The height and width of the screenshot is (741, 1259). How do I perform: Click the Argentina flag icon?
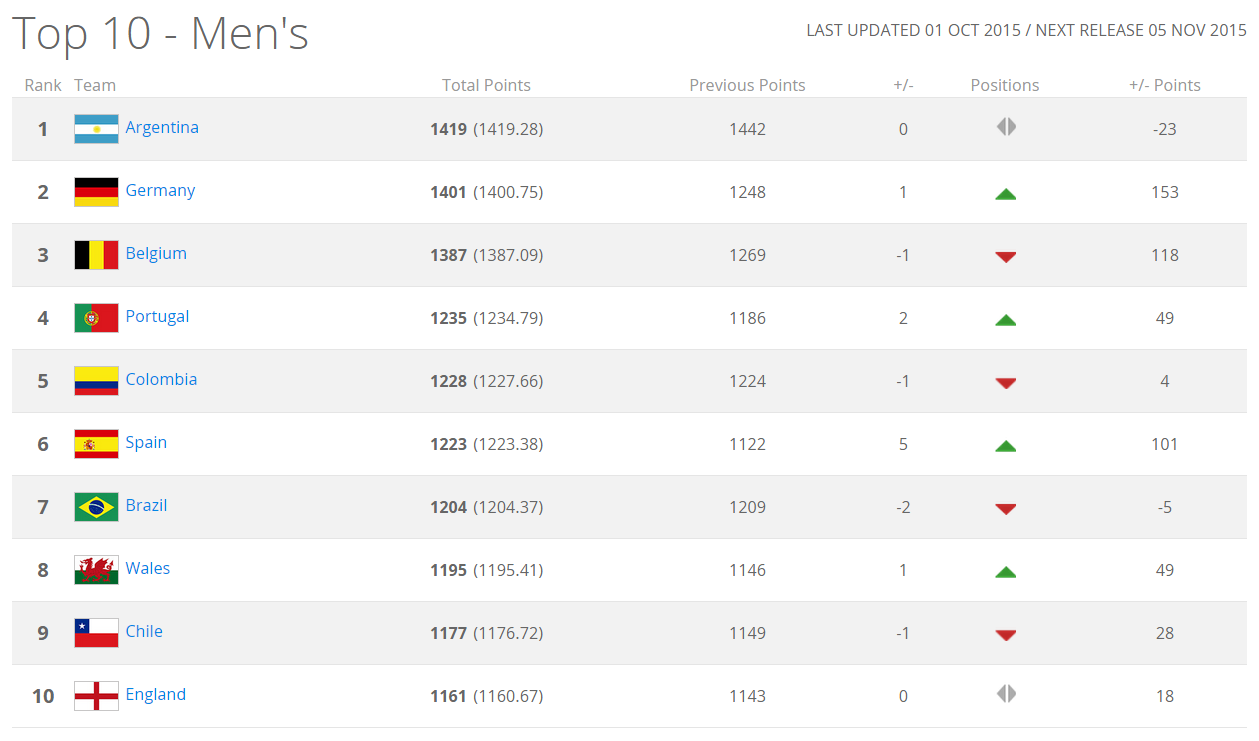[x=96, y=129]
